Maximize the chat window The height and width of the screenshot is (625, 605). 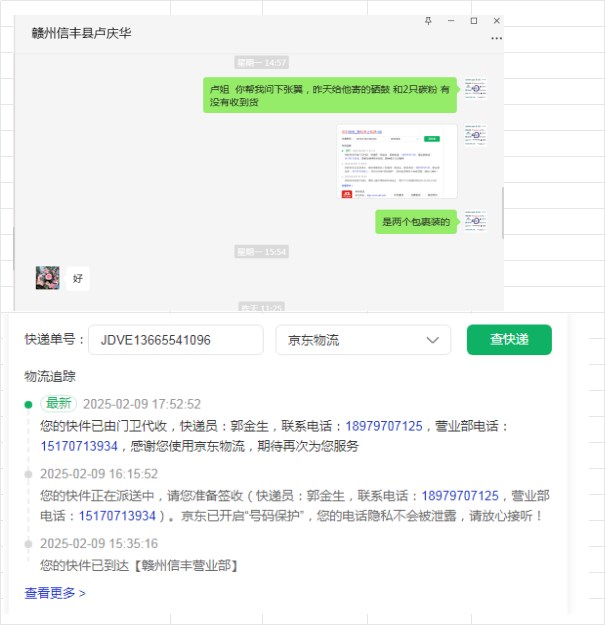tap(474, 21)
